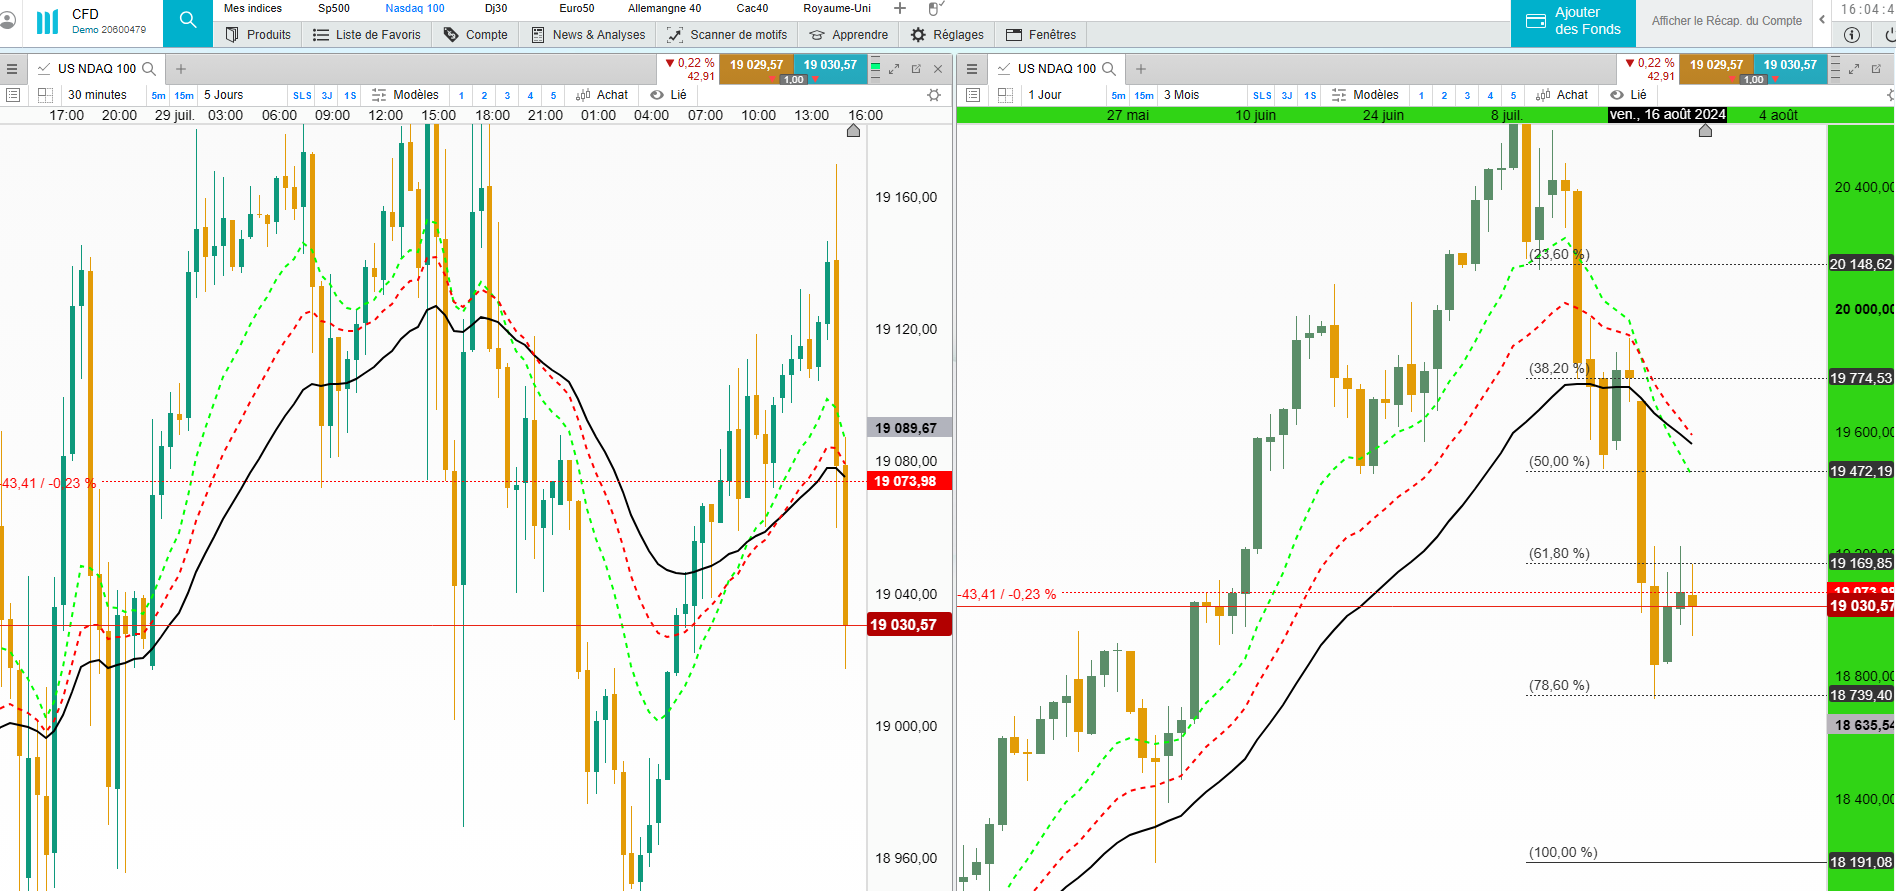Image resolution: width=1896 pixels, height=891 pixels.
Task: Select the Sp500 indices tab
Action: click(x=334, y=8)
